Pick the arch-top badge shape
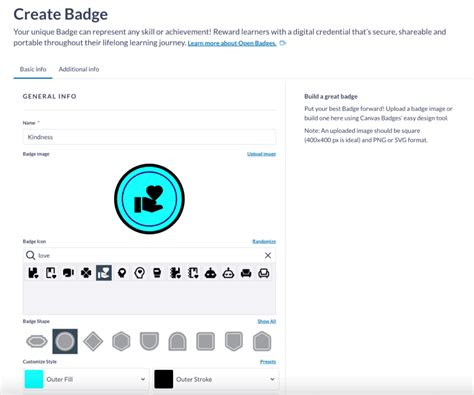Image resolution: width=474 pixels, height=395 pixels. tap(177, 341)
